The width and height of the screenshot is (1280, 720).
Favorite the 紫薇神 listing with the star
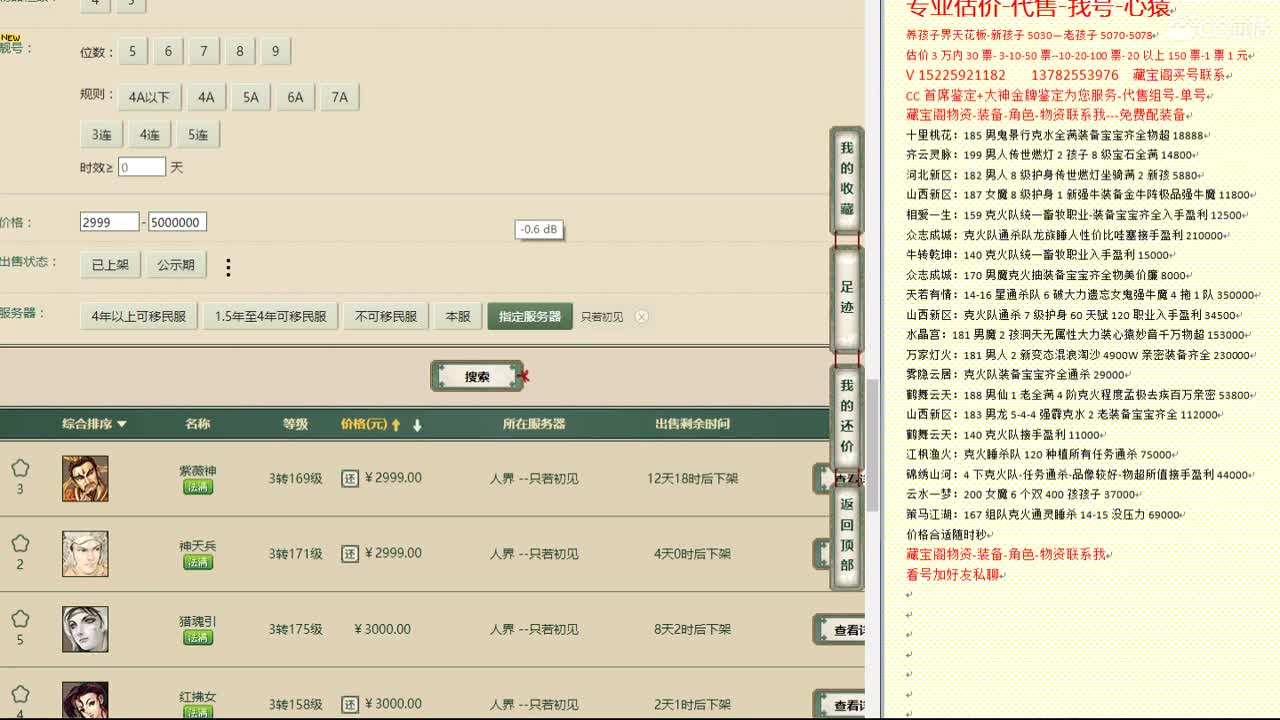(20, 468)
